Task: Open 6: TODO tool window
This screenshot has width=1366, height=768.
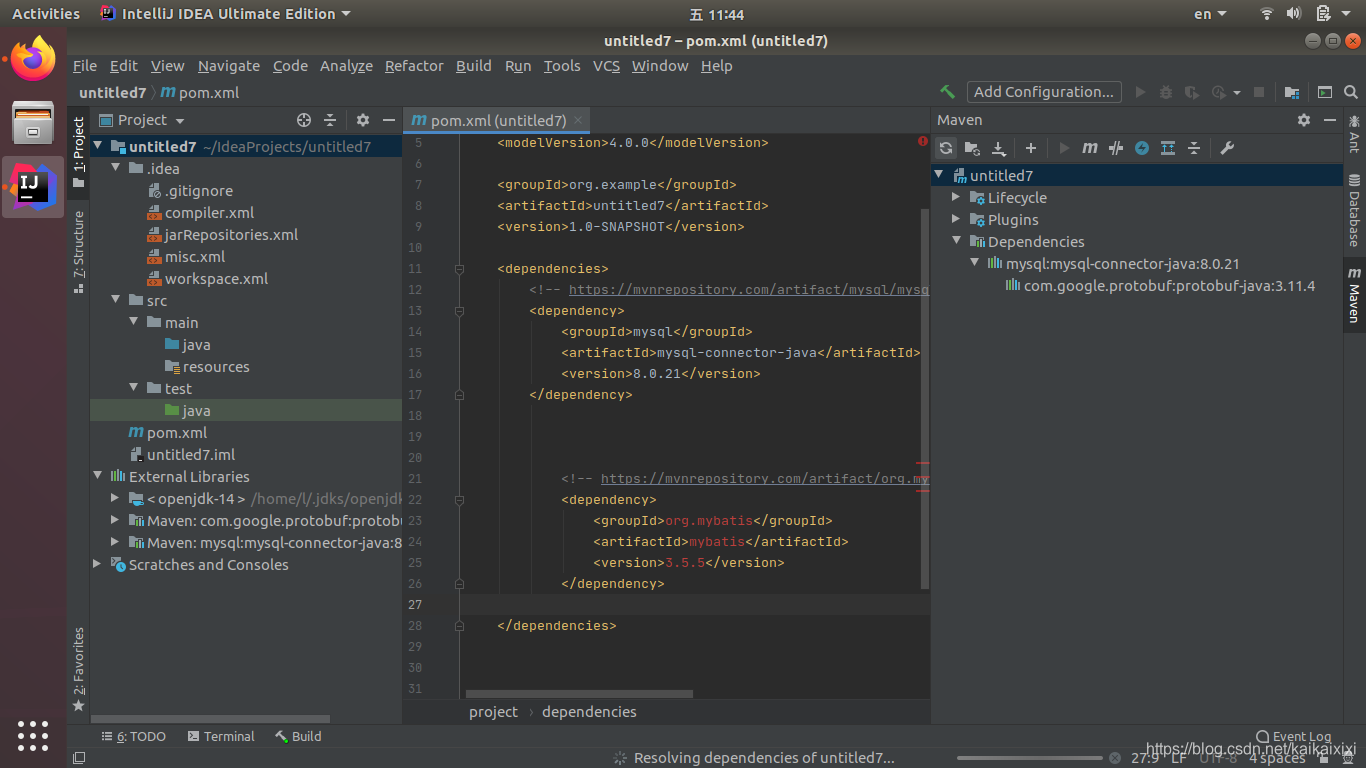Action: tap(134, 736)
